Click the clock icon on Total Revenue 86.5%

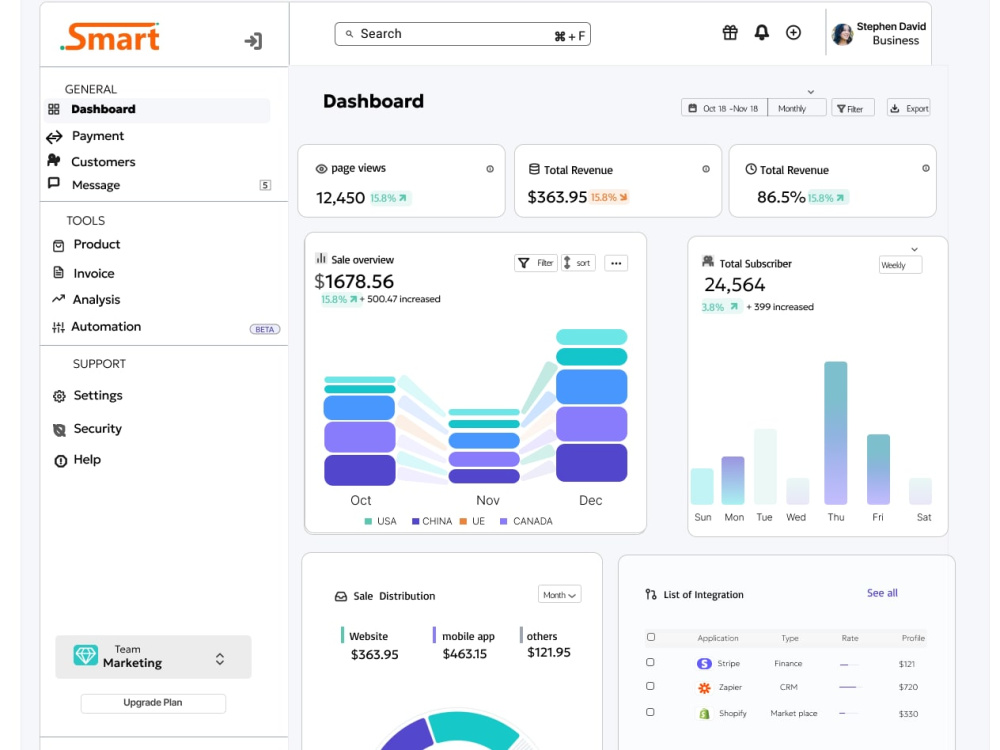coord(751,169)
